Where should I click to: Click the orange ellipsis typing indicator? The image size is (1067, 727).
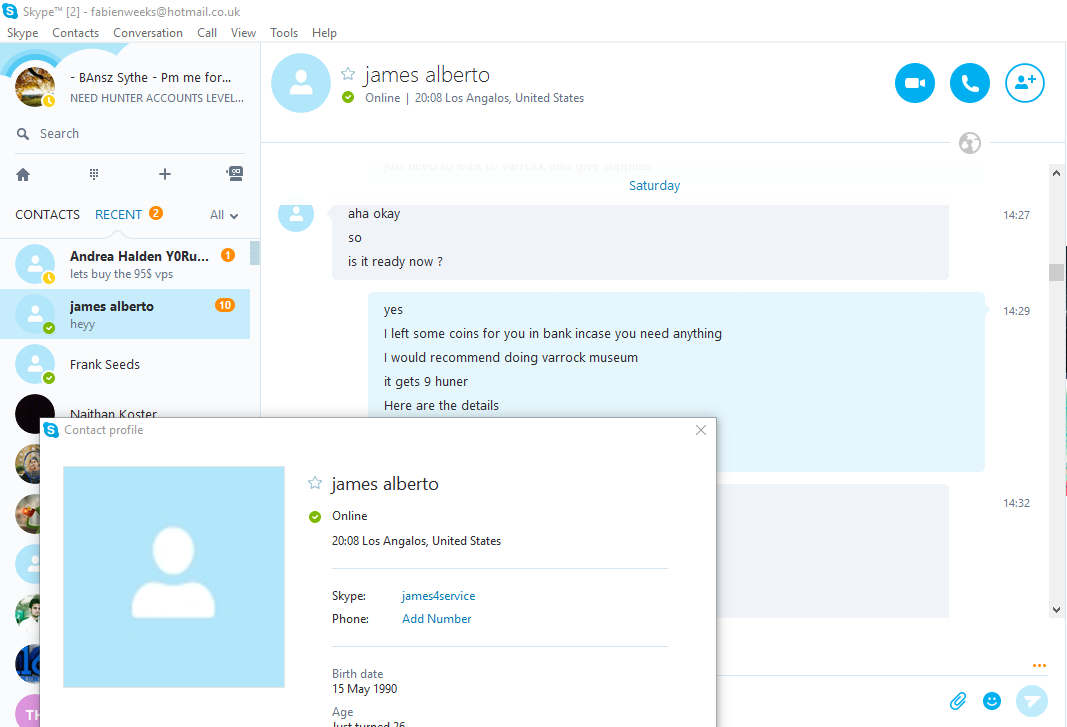coord(1039,665)
